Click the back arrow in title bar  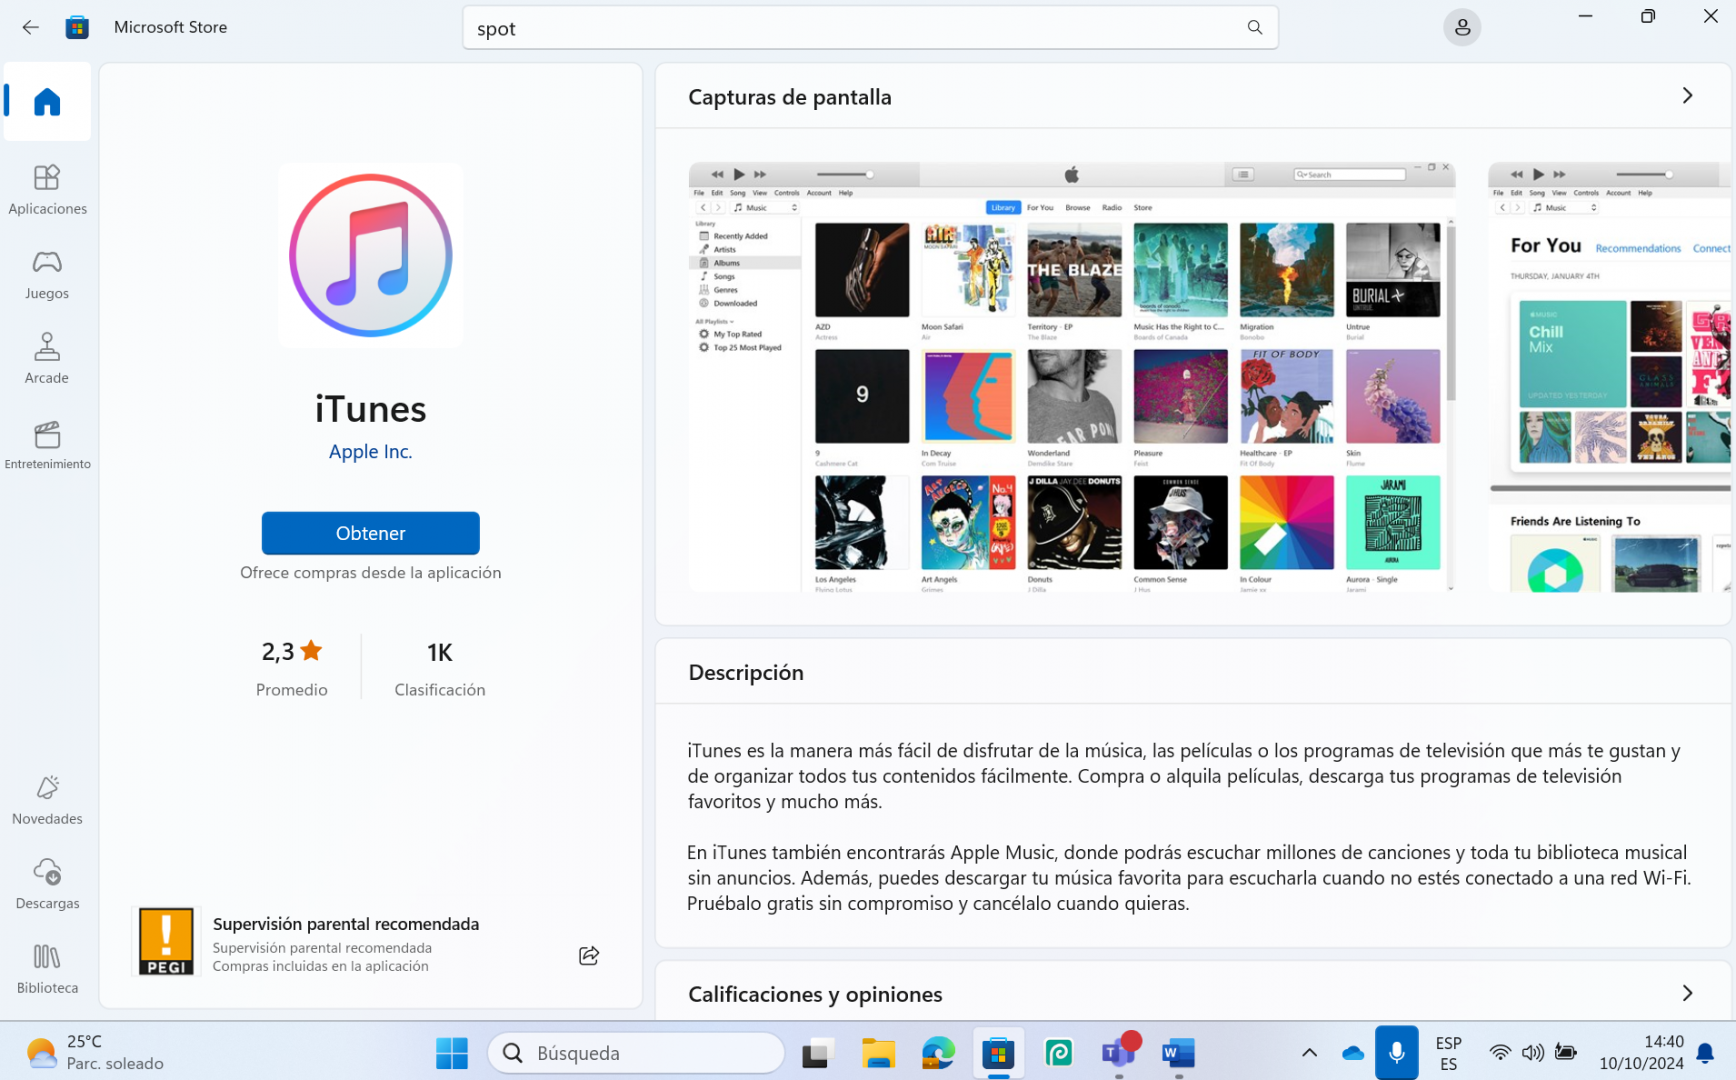pyautogui.click(x=31, y=27)
